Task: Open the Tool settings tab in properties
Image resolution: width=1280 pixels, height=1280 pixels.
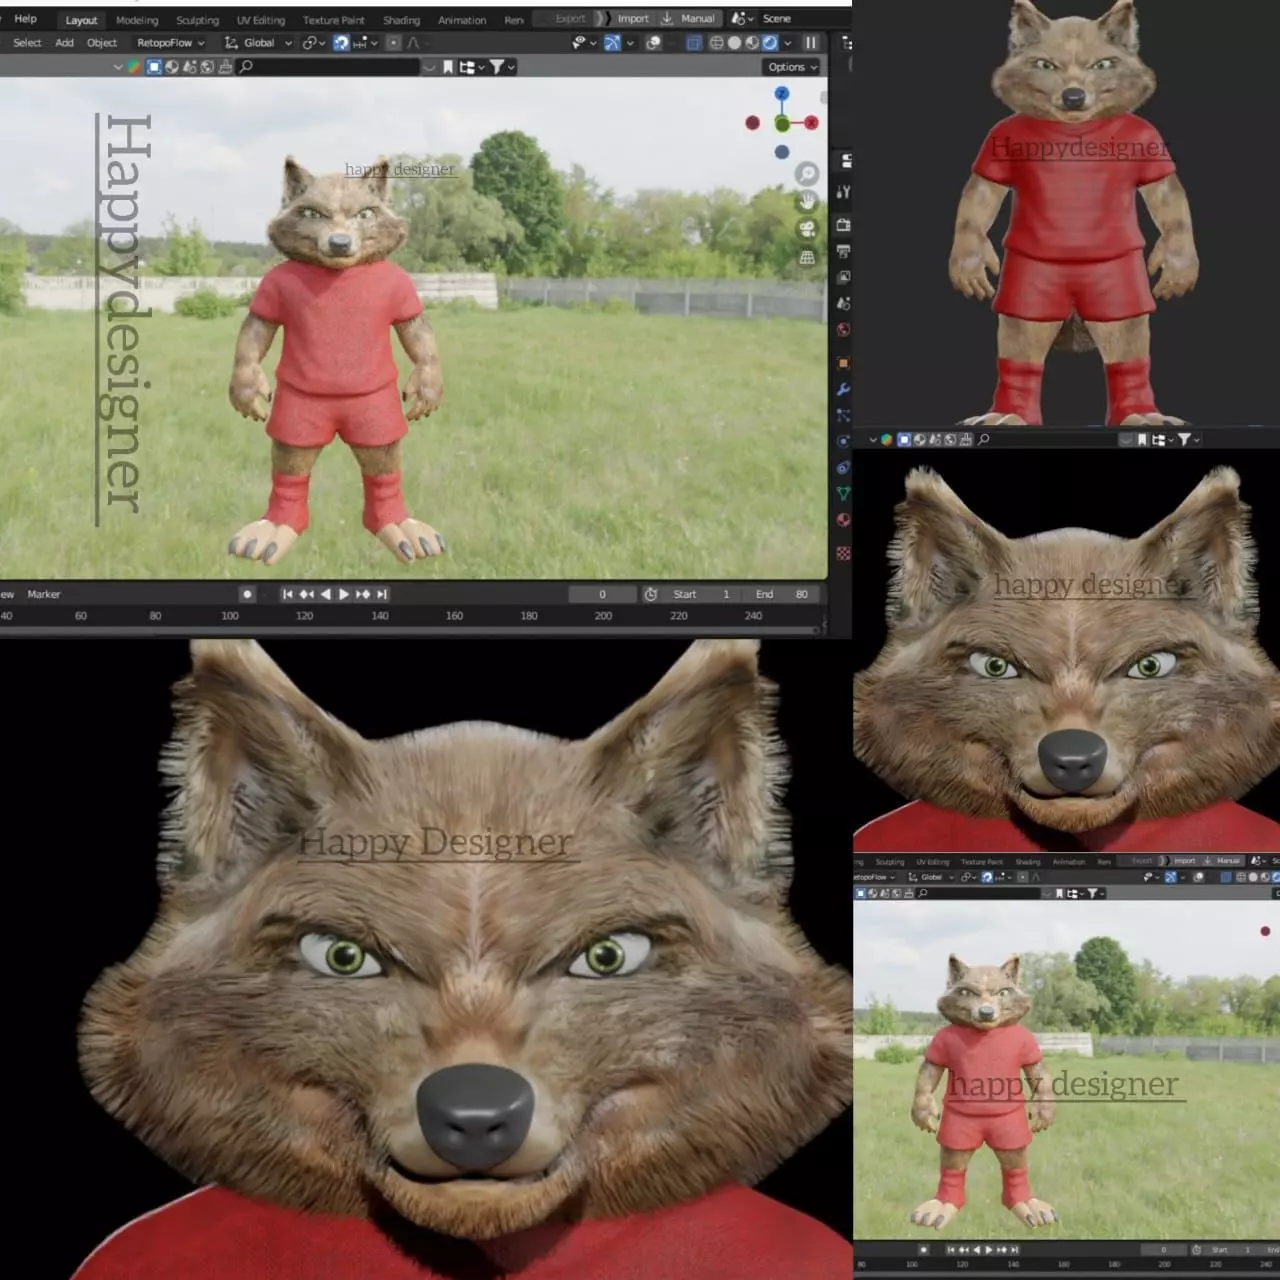Action: [x=843, y=191]
